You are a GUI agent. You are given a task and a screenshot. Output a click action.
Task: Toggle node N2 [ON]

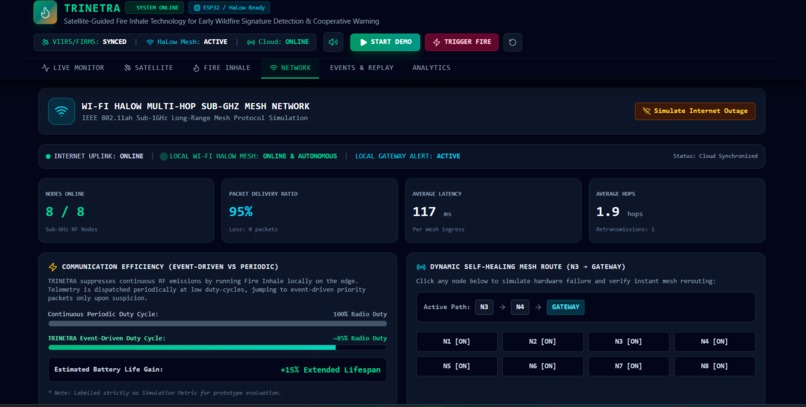(x=543, y=342)
